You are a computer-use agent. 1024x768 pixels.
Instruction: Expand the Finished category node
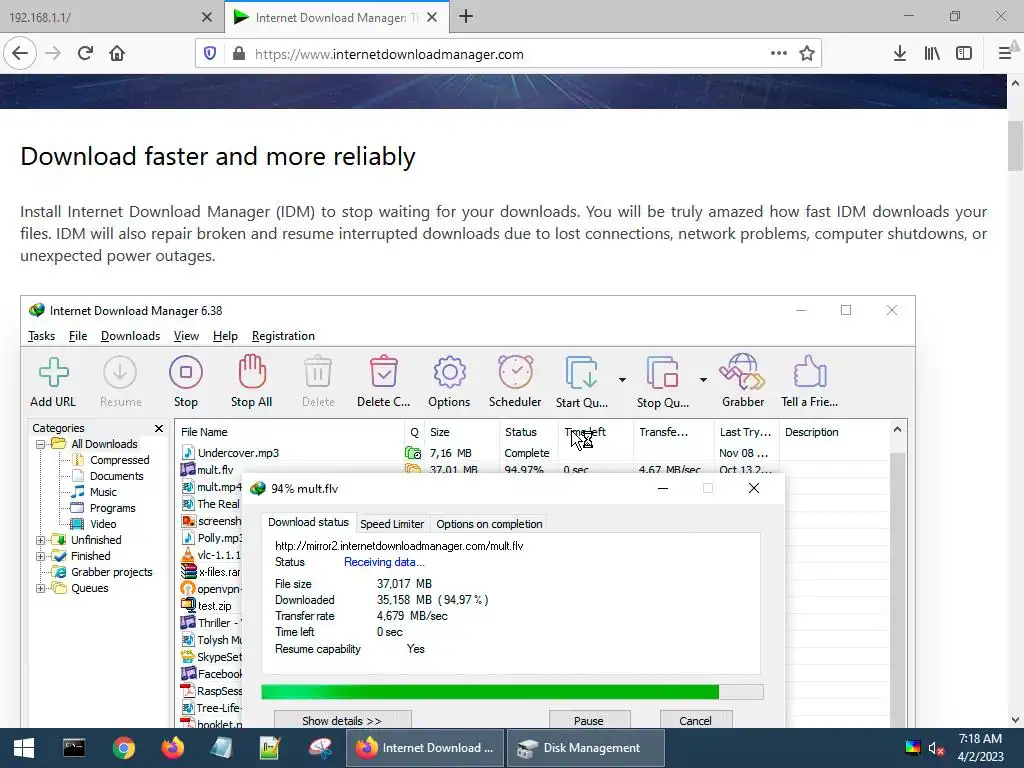click(40, 556)
